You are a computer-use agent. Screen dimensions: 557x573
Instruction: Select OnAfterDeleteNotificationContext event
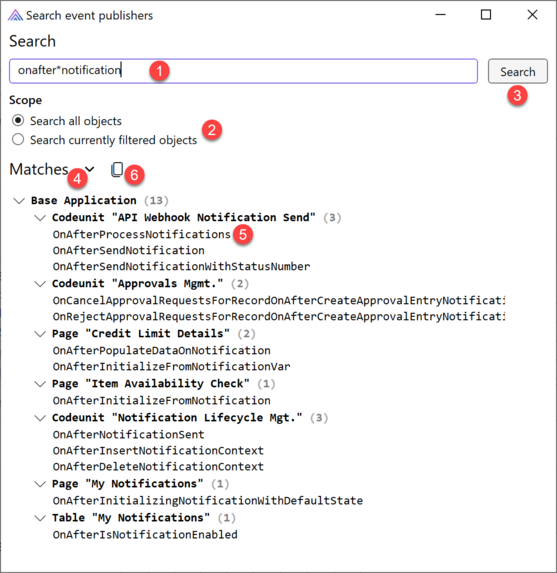[158, 467]
